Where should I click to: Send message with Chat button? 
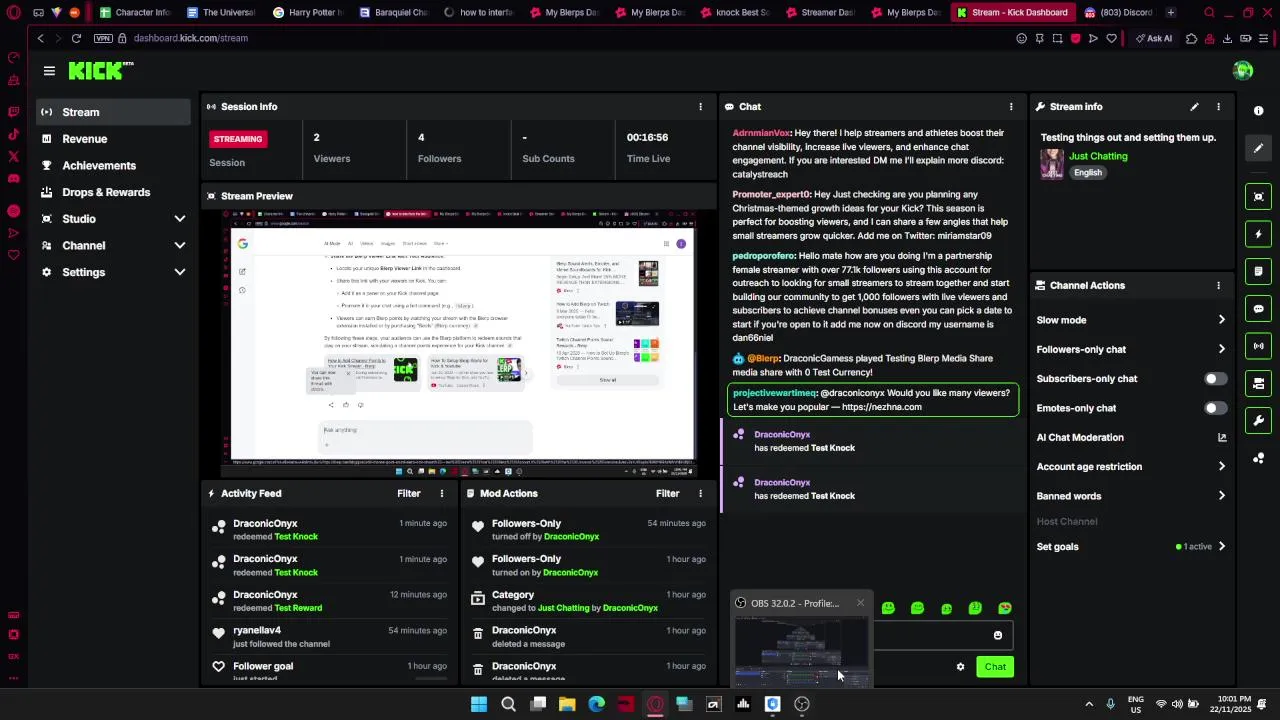(995, 667)
